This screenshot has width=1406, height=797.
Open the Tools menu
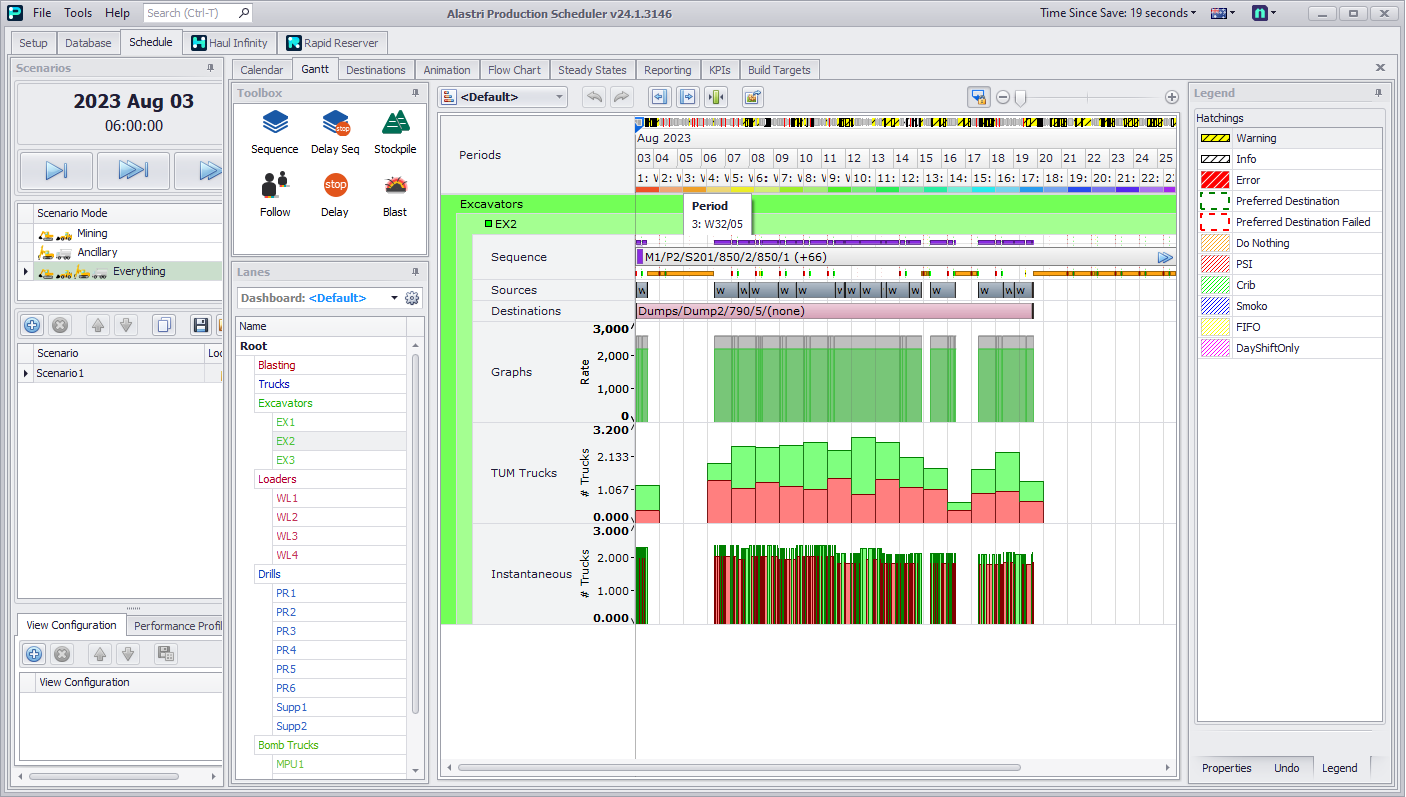pyautogui.click(x=78, y=13)
